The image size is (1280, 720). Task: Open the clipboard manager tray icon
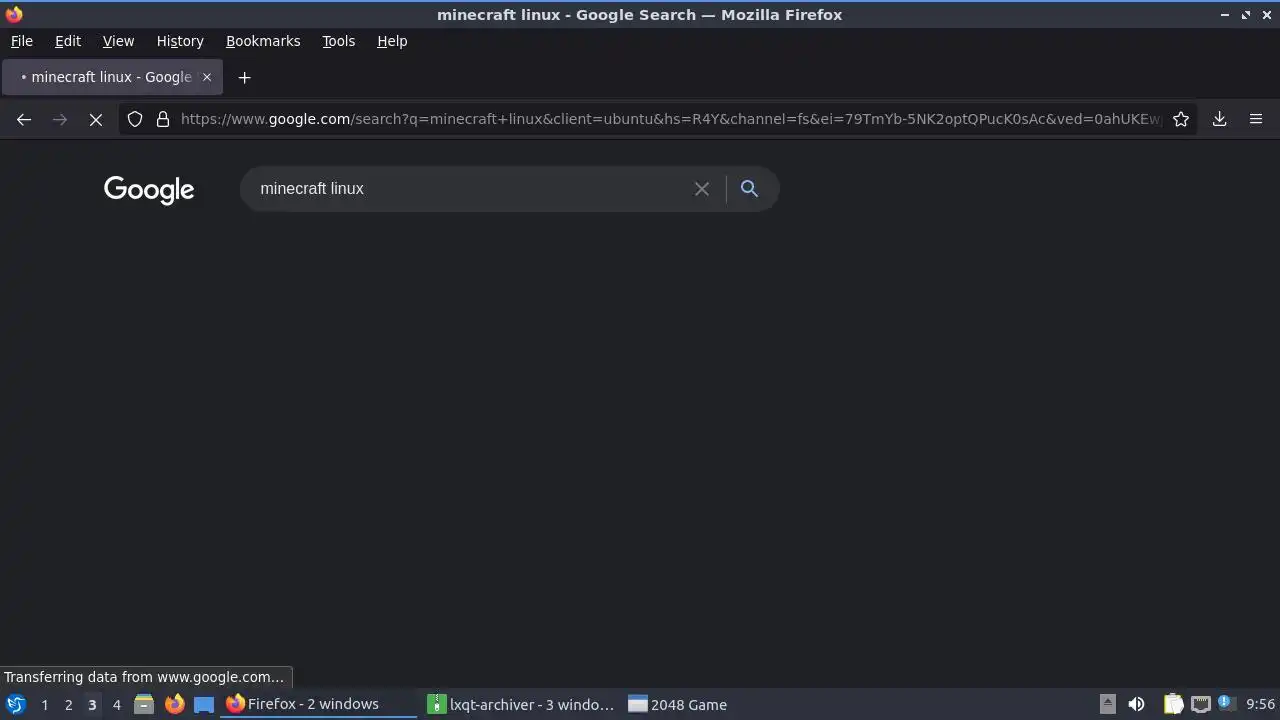click(x=1174, y=704)
